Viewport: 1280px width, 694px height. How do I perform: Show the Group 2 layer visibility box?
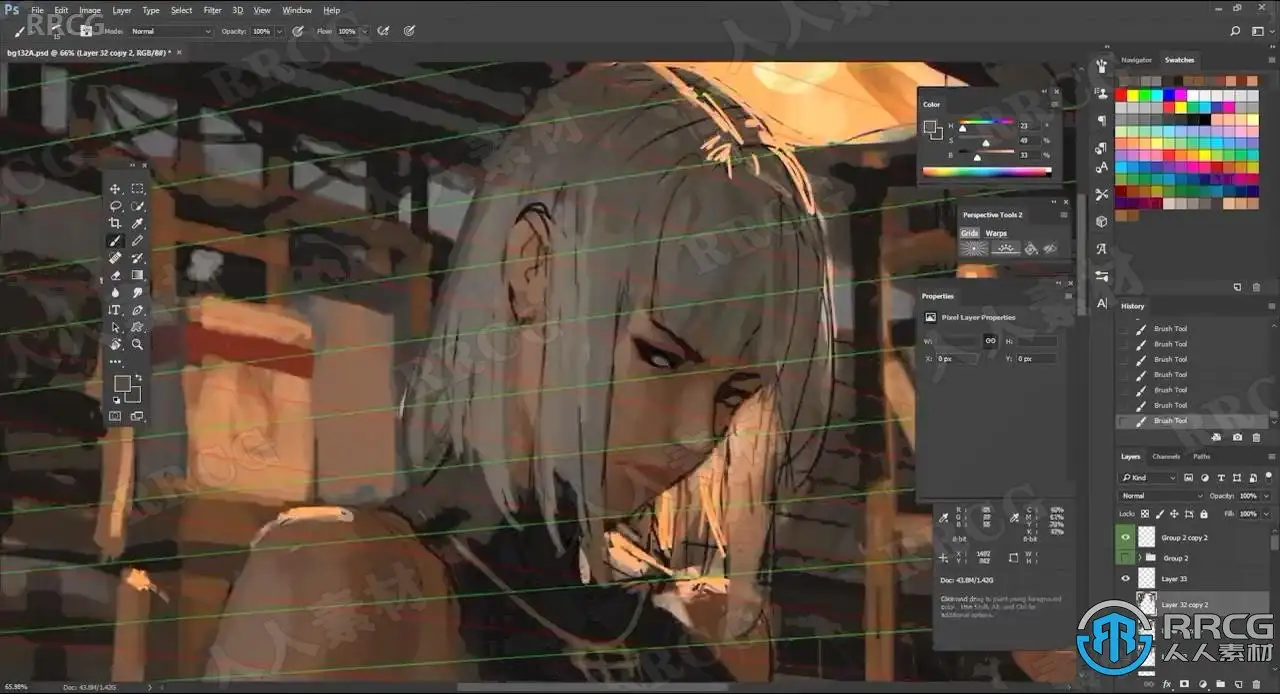coord(1126,558)
